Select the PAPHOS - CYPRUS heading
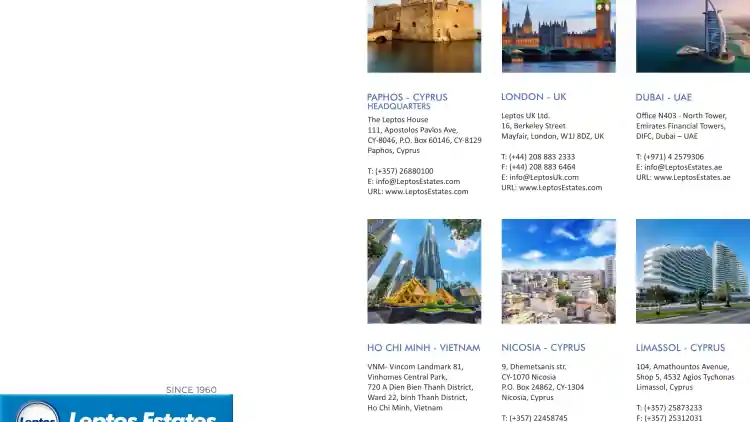Viewport: 750px width, 422px height. pyautogui.click(x=407, y=97)
